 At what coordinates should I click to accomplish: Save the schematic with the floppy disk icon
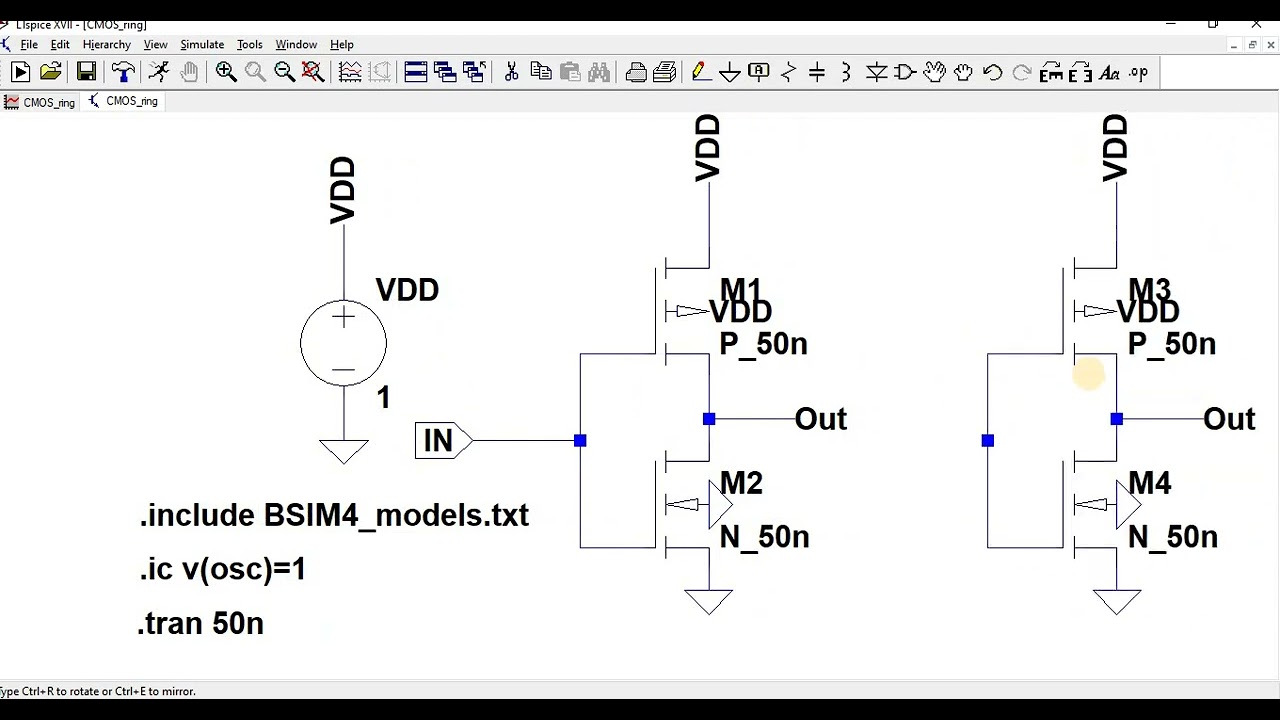click(x=86, y=72)
